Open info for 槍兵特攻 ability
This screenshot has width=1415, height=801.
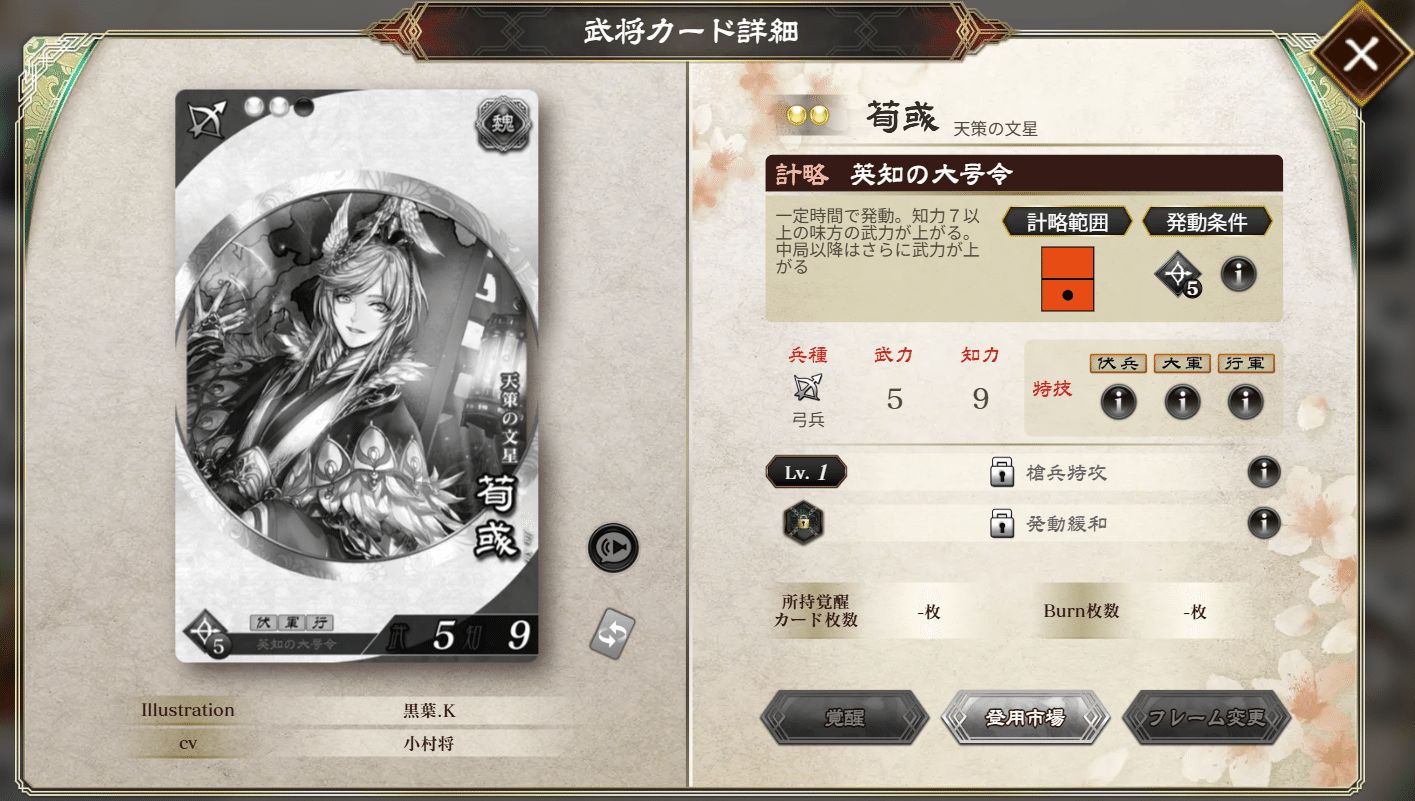click(x=1264, y=472)
